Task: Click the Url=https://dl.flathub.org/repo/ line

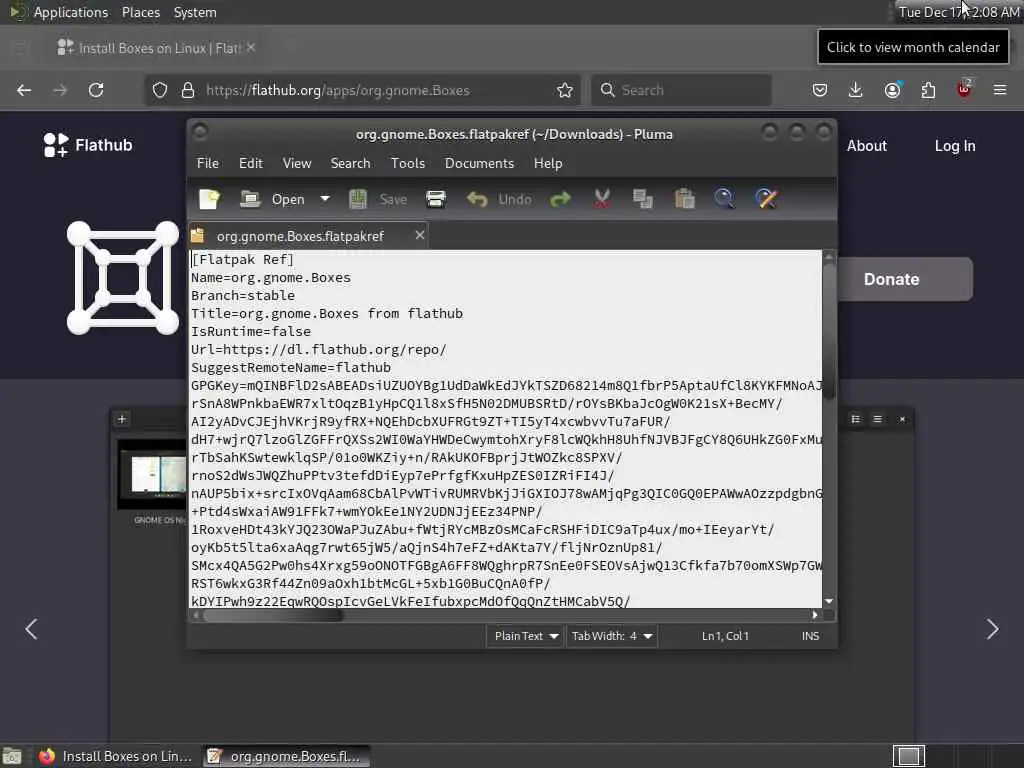Action: pos(319,349)
